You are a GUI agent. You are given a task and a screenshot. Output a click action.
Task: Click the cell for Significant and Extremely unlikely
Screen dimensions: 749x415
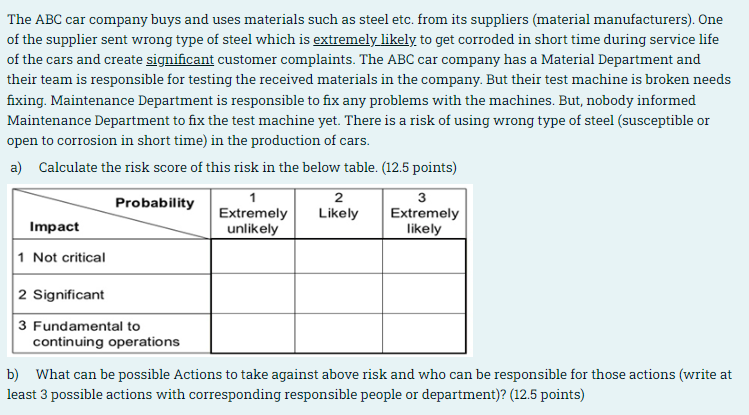(253, 294)
